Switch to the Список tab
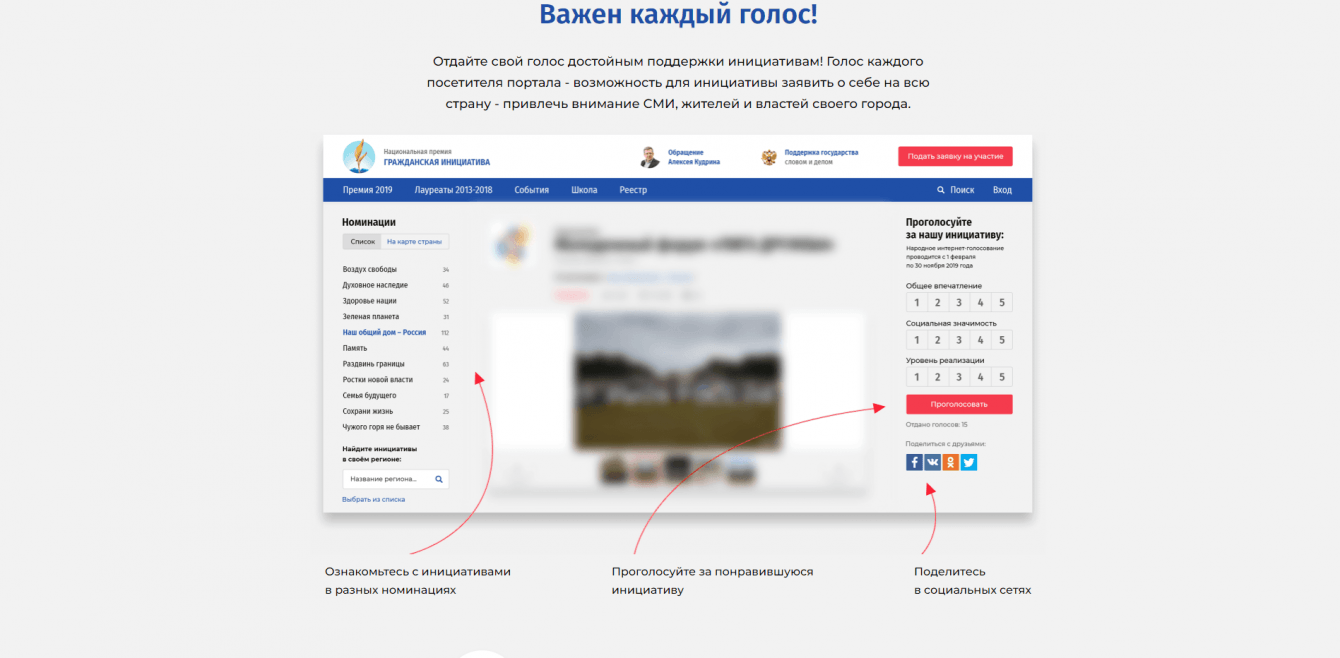The height and width of the screenshot is (658, 1340). pyautogui.click(x=362, y=241)
